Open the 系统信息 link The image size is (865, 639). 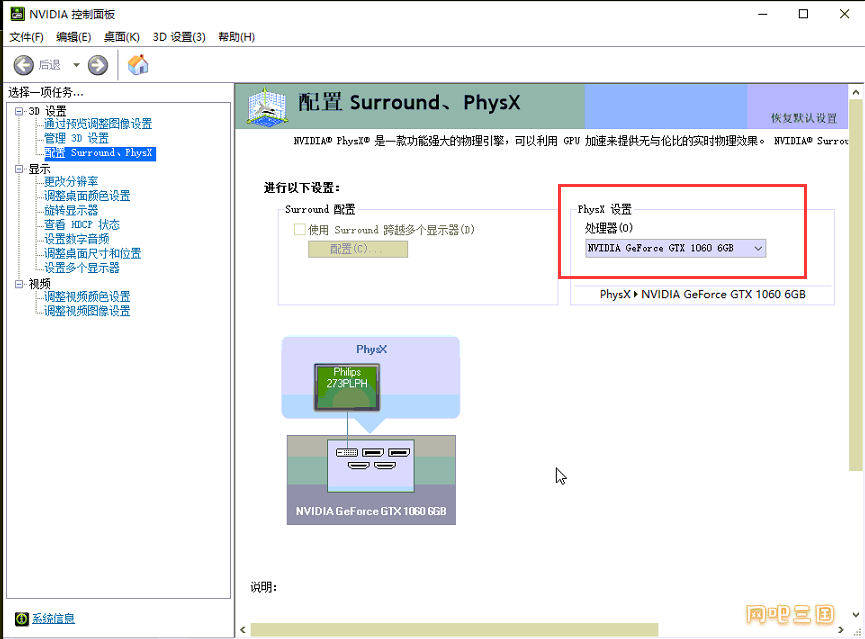click(x=53, y=619)
